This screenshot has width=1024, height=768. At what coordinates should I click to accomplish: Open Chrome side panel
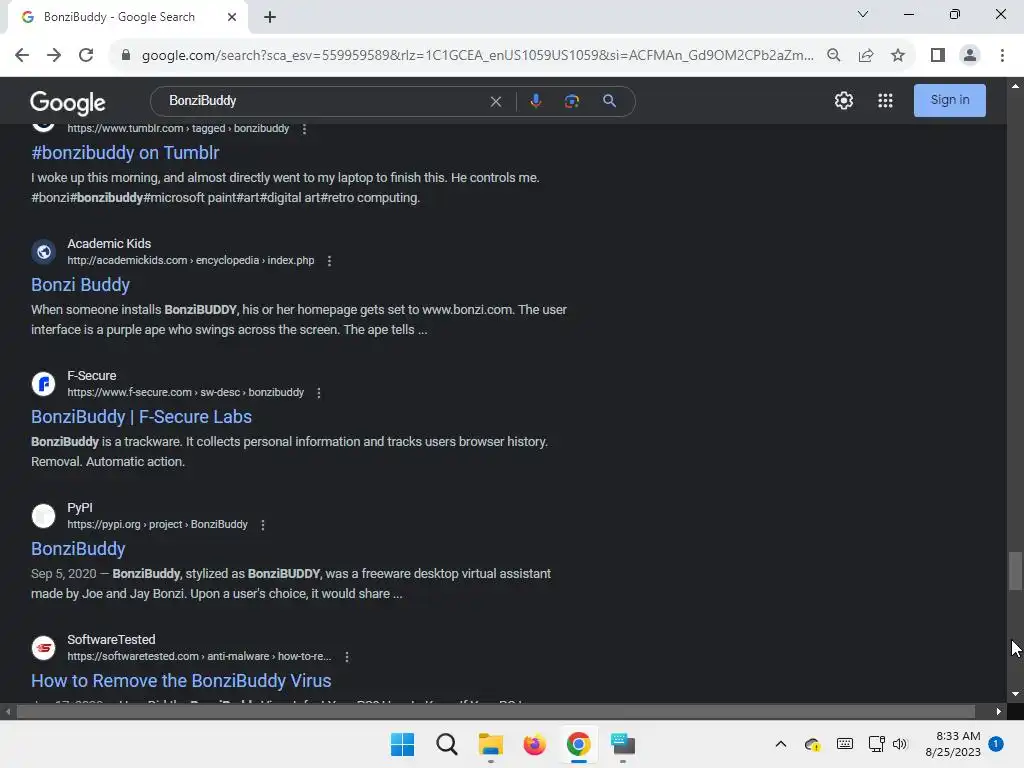(x=938, y=56)
